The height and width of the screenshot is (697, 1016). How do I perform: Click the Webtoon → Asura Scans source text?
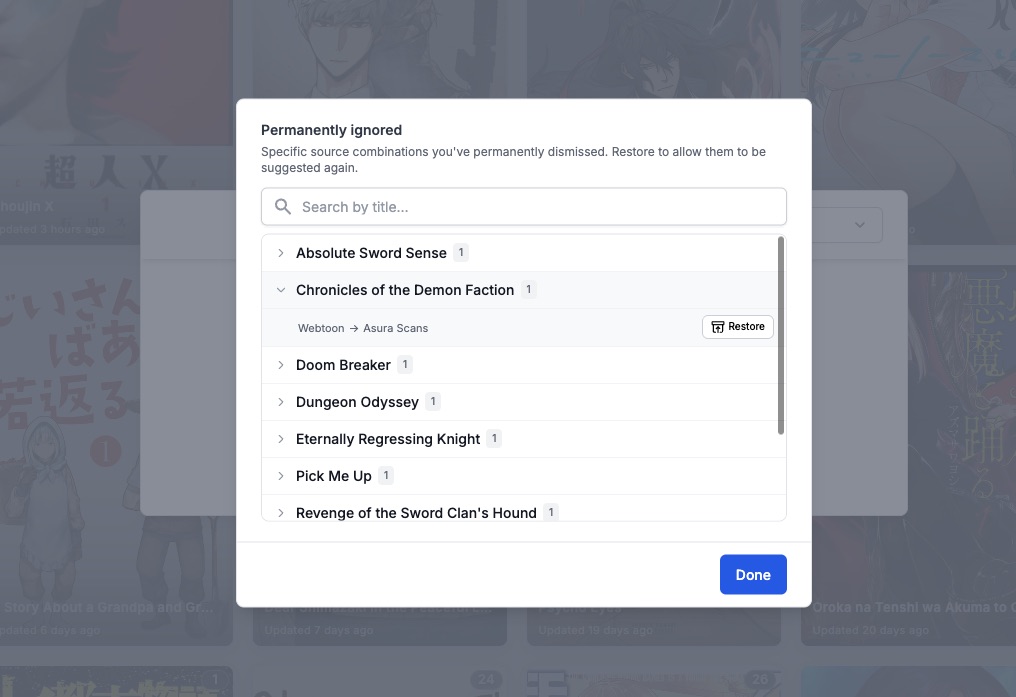(x=363, y=328)
